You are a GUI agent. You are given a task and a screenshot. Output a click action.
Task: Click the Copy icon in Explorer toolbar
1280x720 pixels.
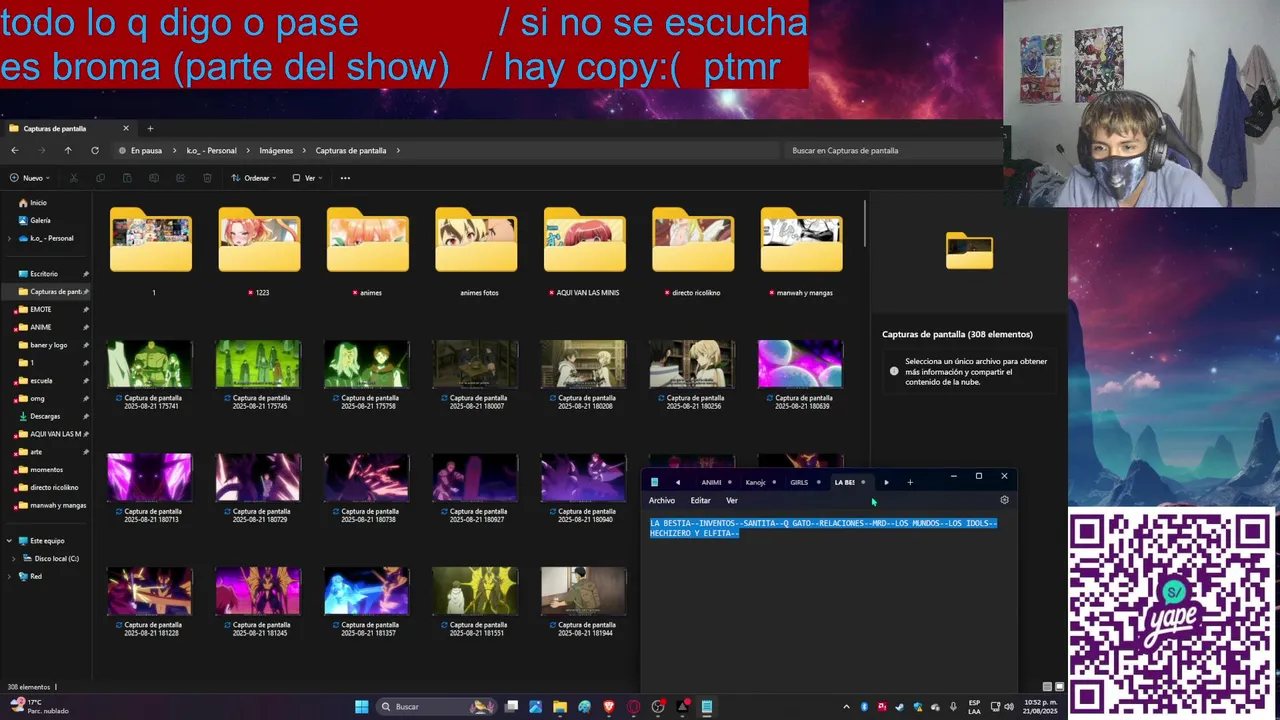(100, 178)
